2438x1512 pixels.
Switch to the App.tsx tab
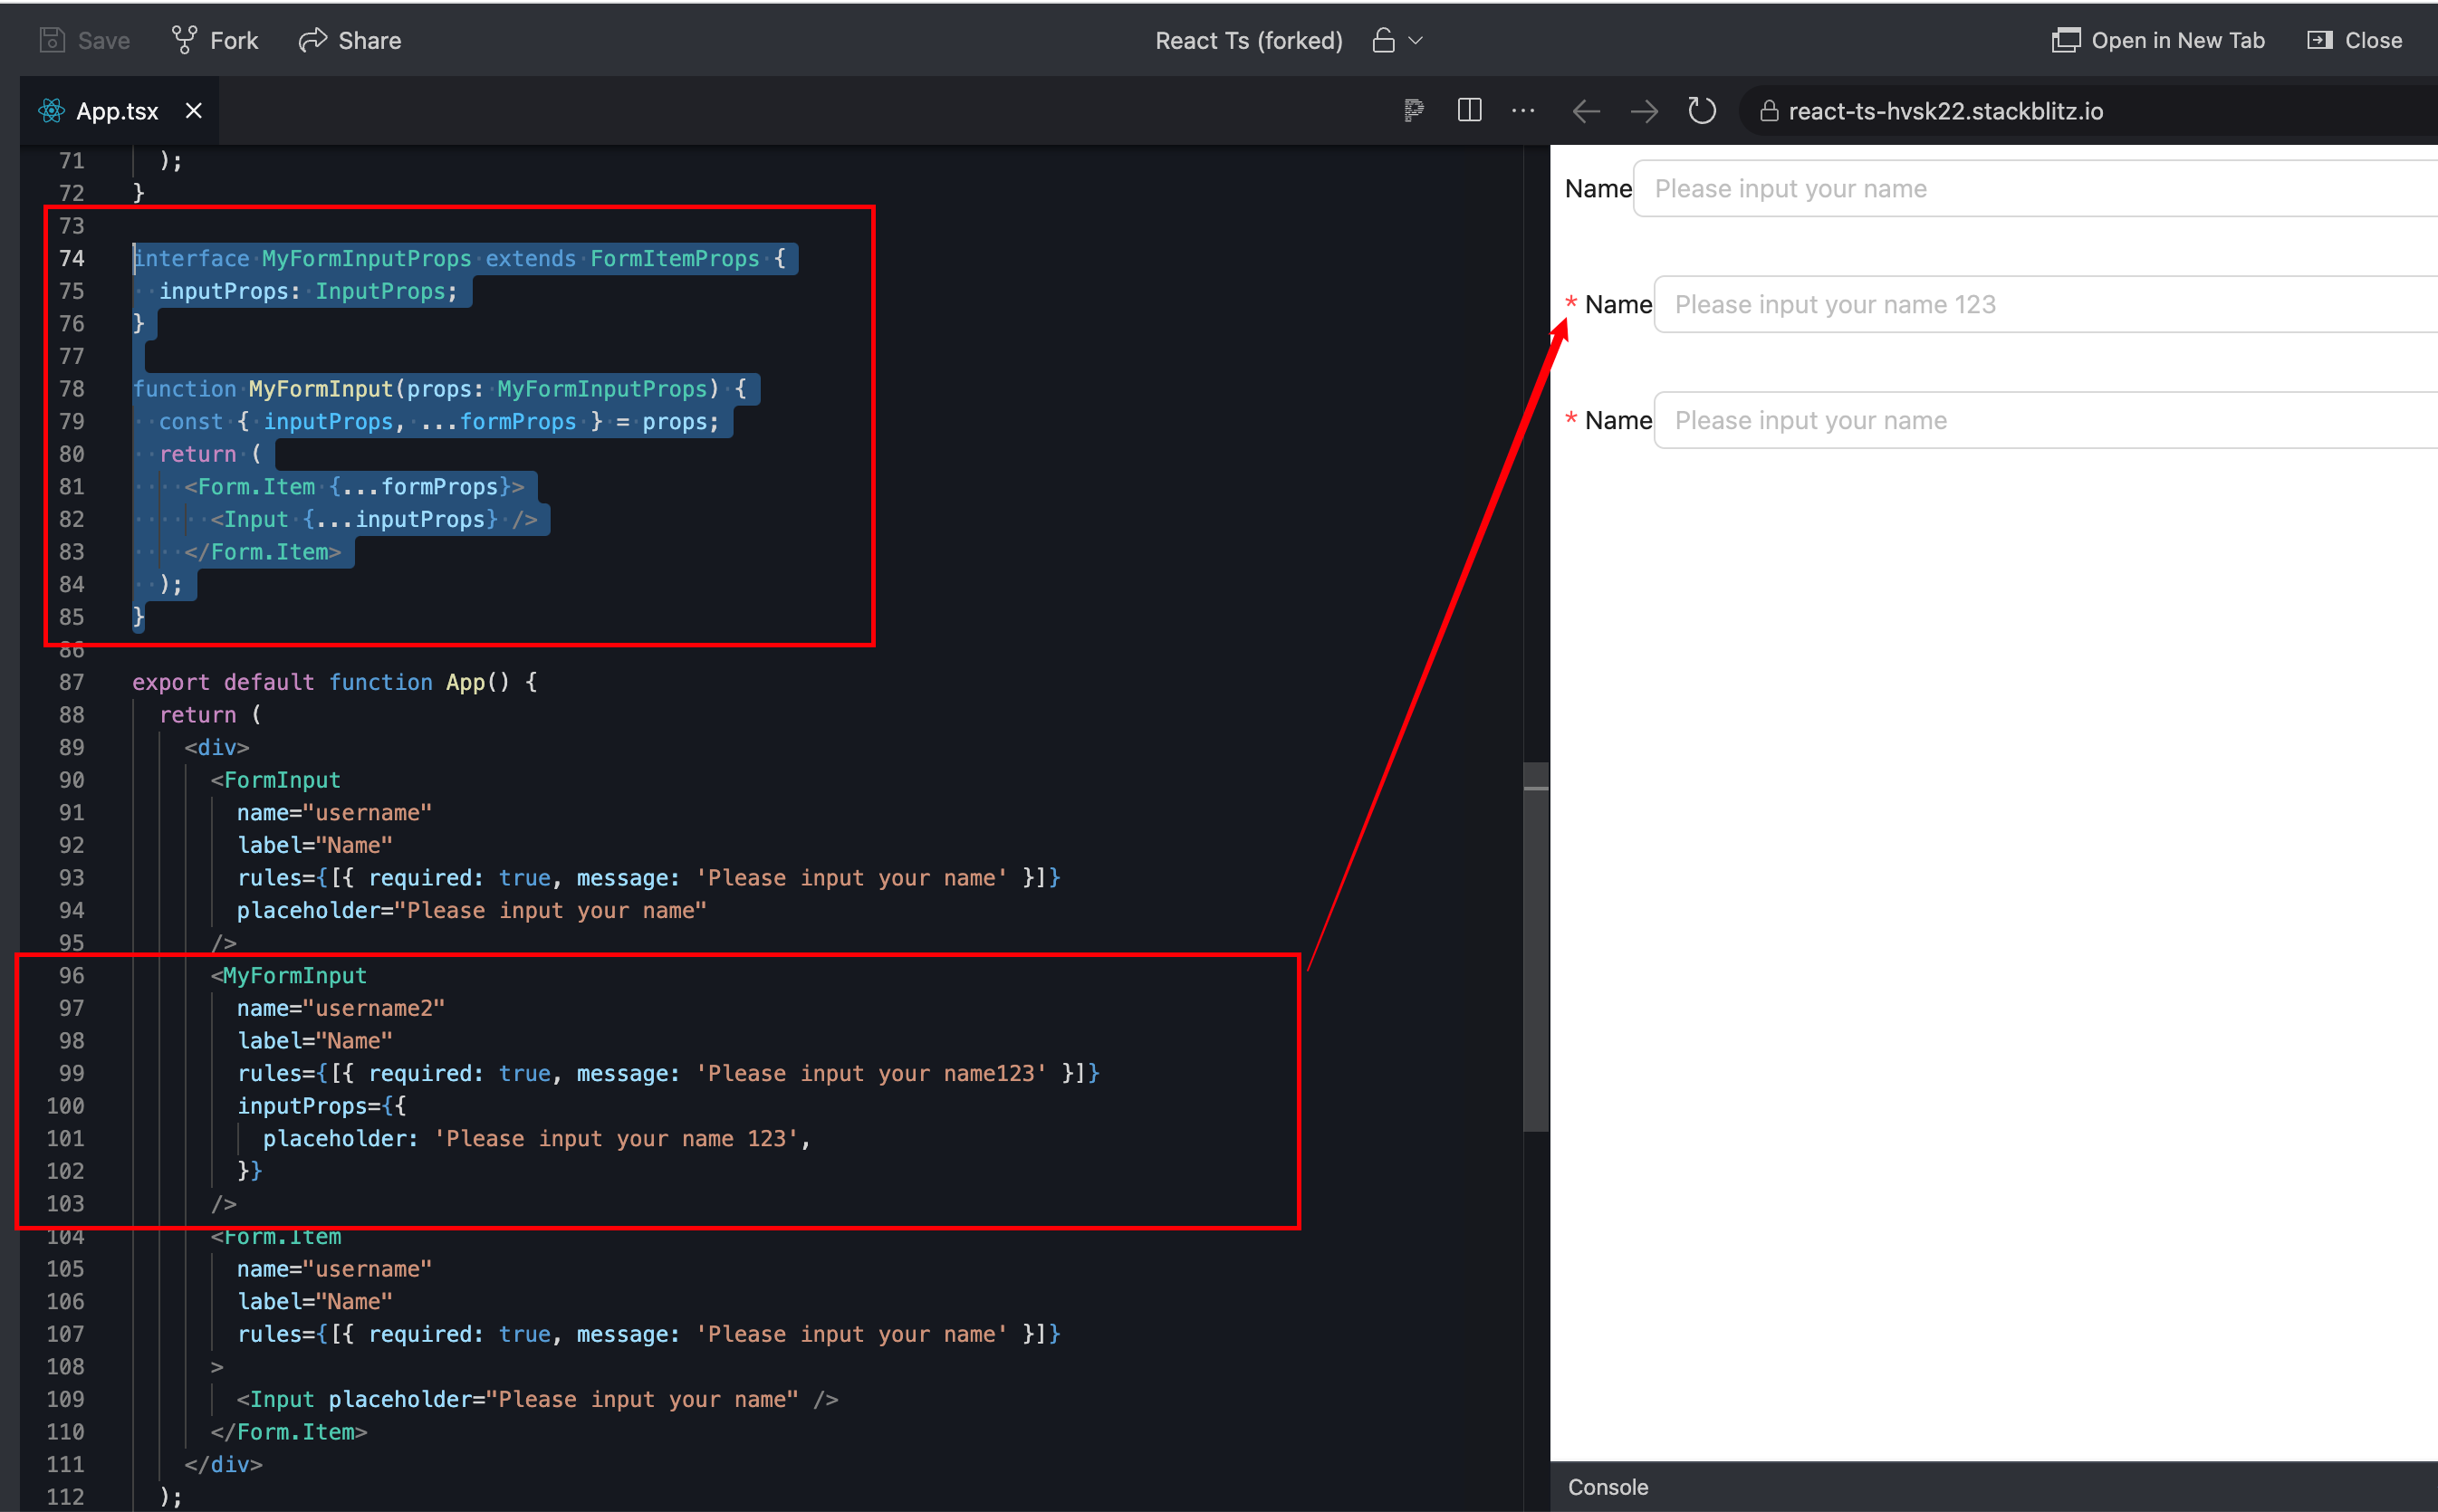(x=117, y=110)
